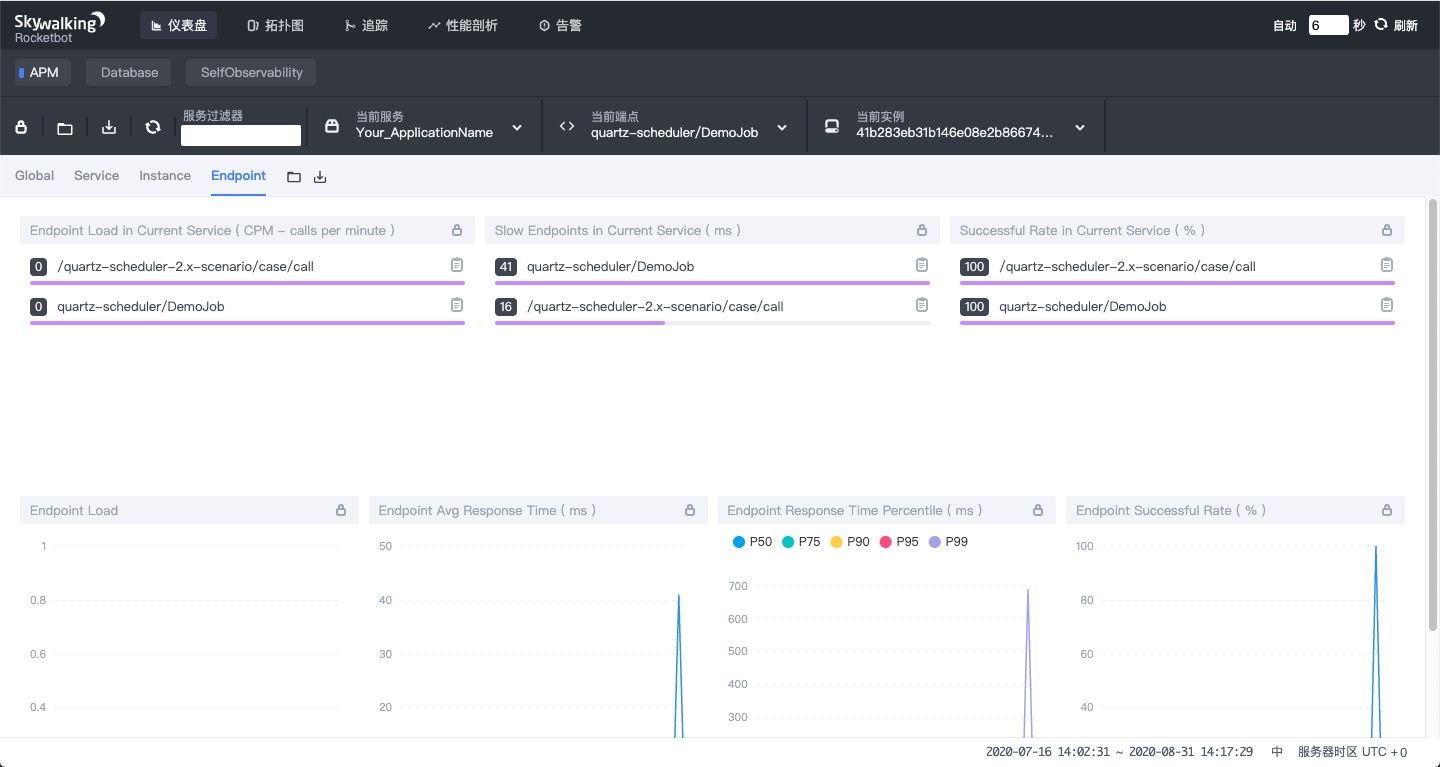This screenshot has width=1440, height=767.
Task: Click the lock edit-mode icon in toolbar
Action: click(x=21, y=127)
